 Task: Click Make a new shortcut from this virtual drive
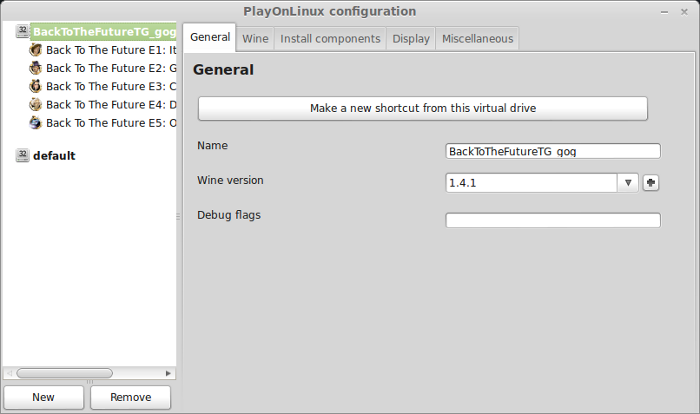coord(423,109)
